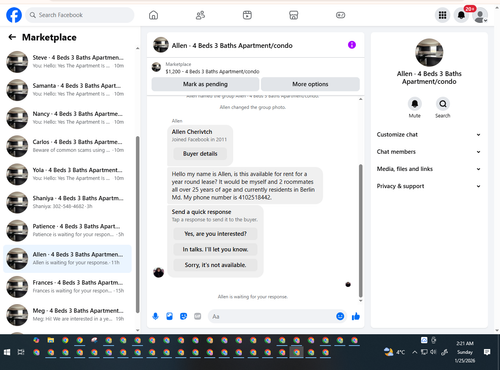Screen dimensions: 500x370
Task: Open Meg's conversation in the list
Action: pyautogui.click(x=67, y=315)
